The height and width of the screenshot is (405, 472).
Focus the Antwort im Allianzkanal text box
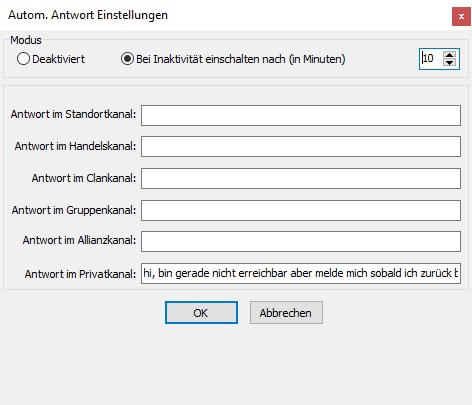(x=301, y=241)
